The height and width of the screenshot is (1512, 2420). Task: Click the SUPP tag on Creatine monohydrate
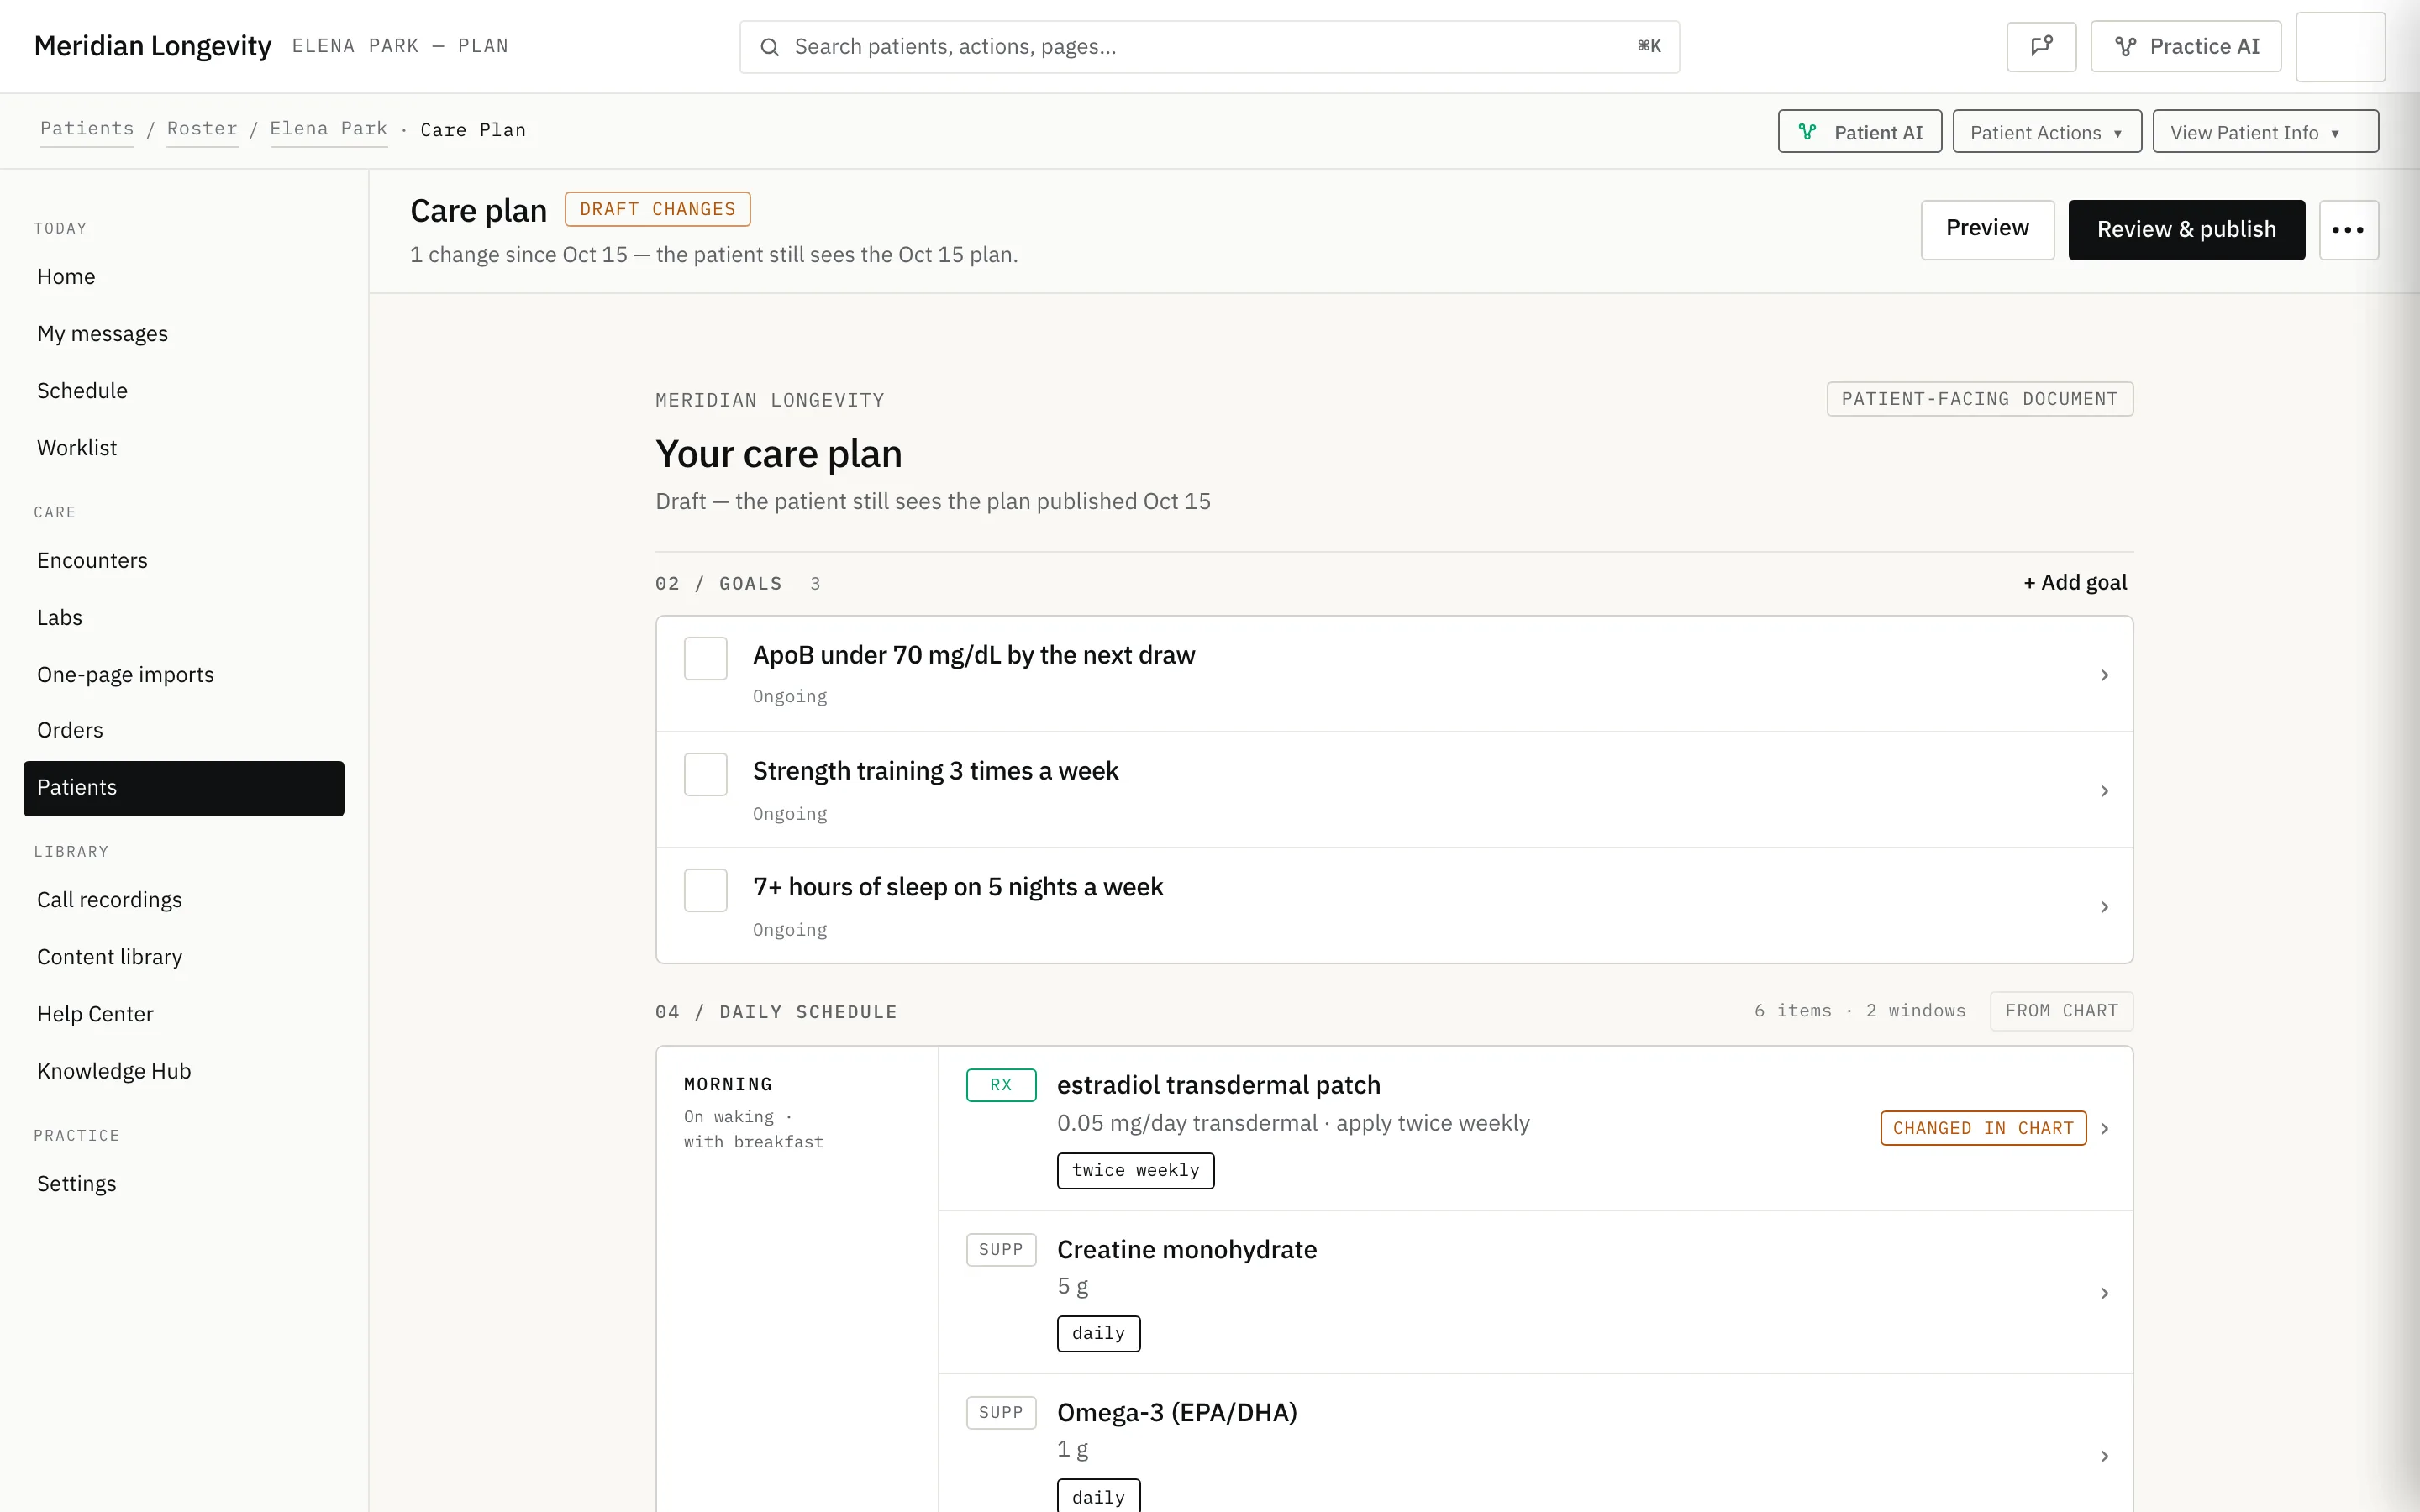click(x=1001, y=1250)
